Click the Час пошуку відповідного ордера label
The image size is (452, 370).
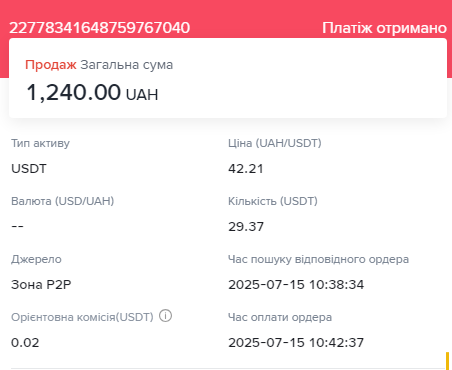pos(318,259)
